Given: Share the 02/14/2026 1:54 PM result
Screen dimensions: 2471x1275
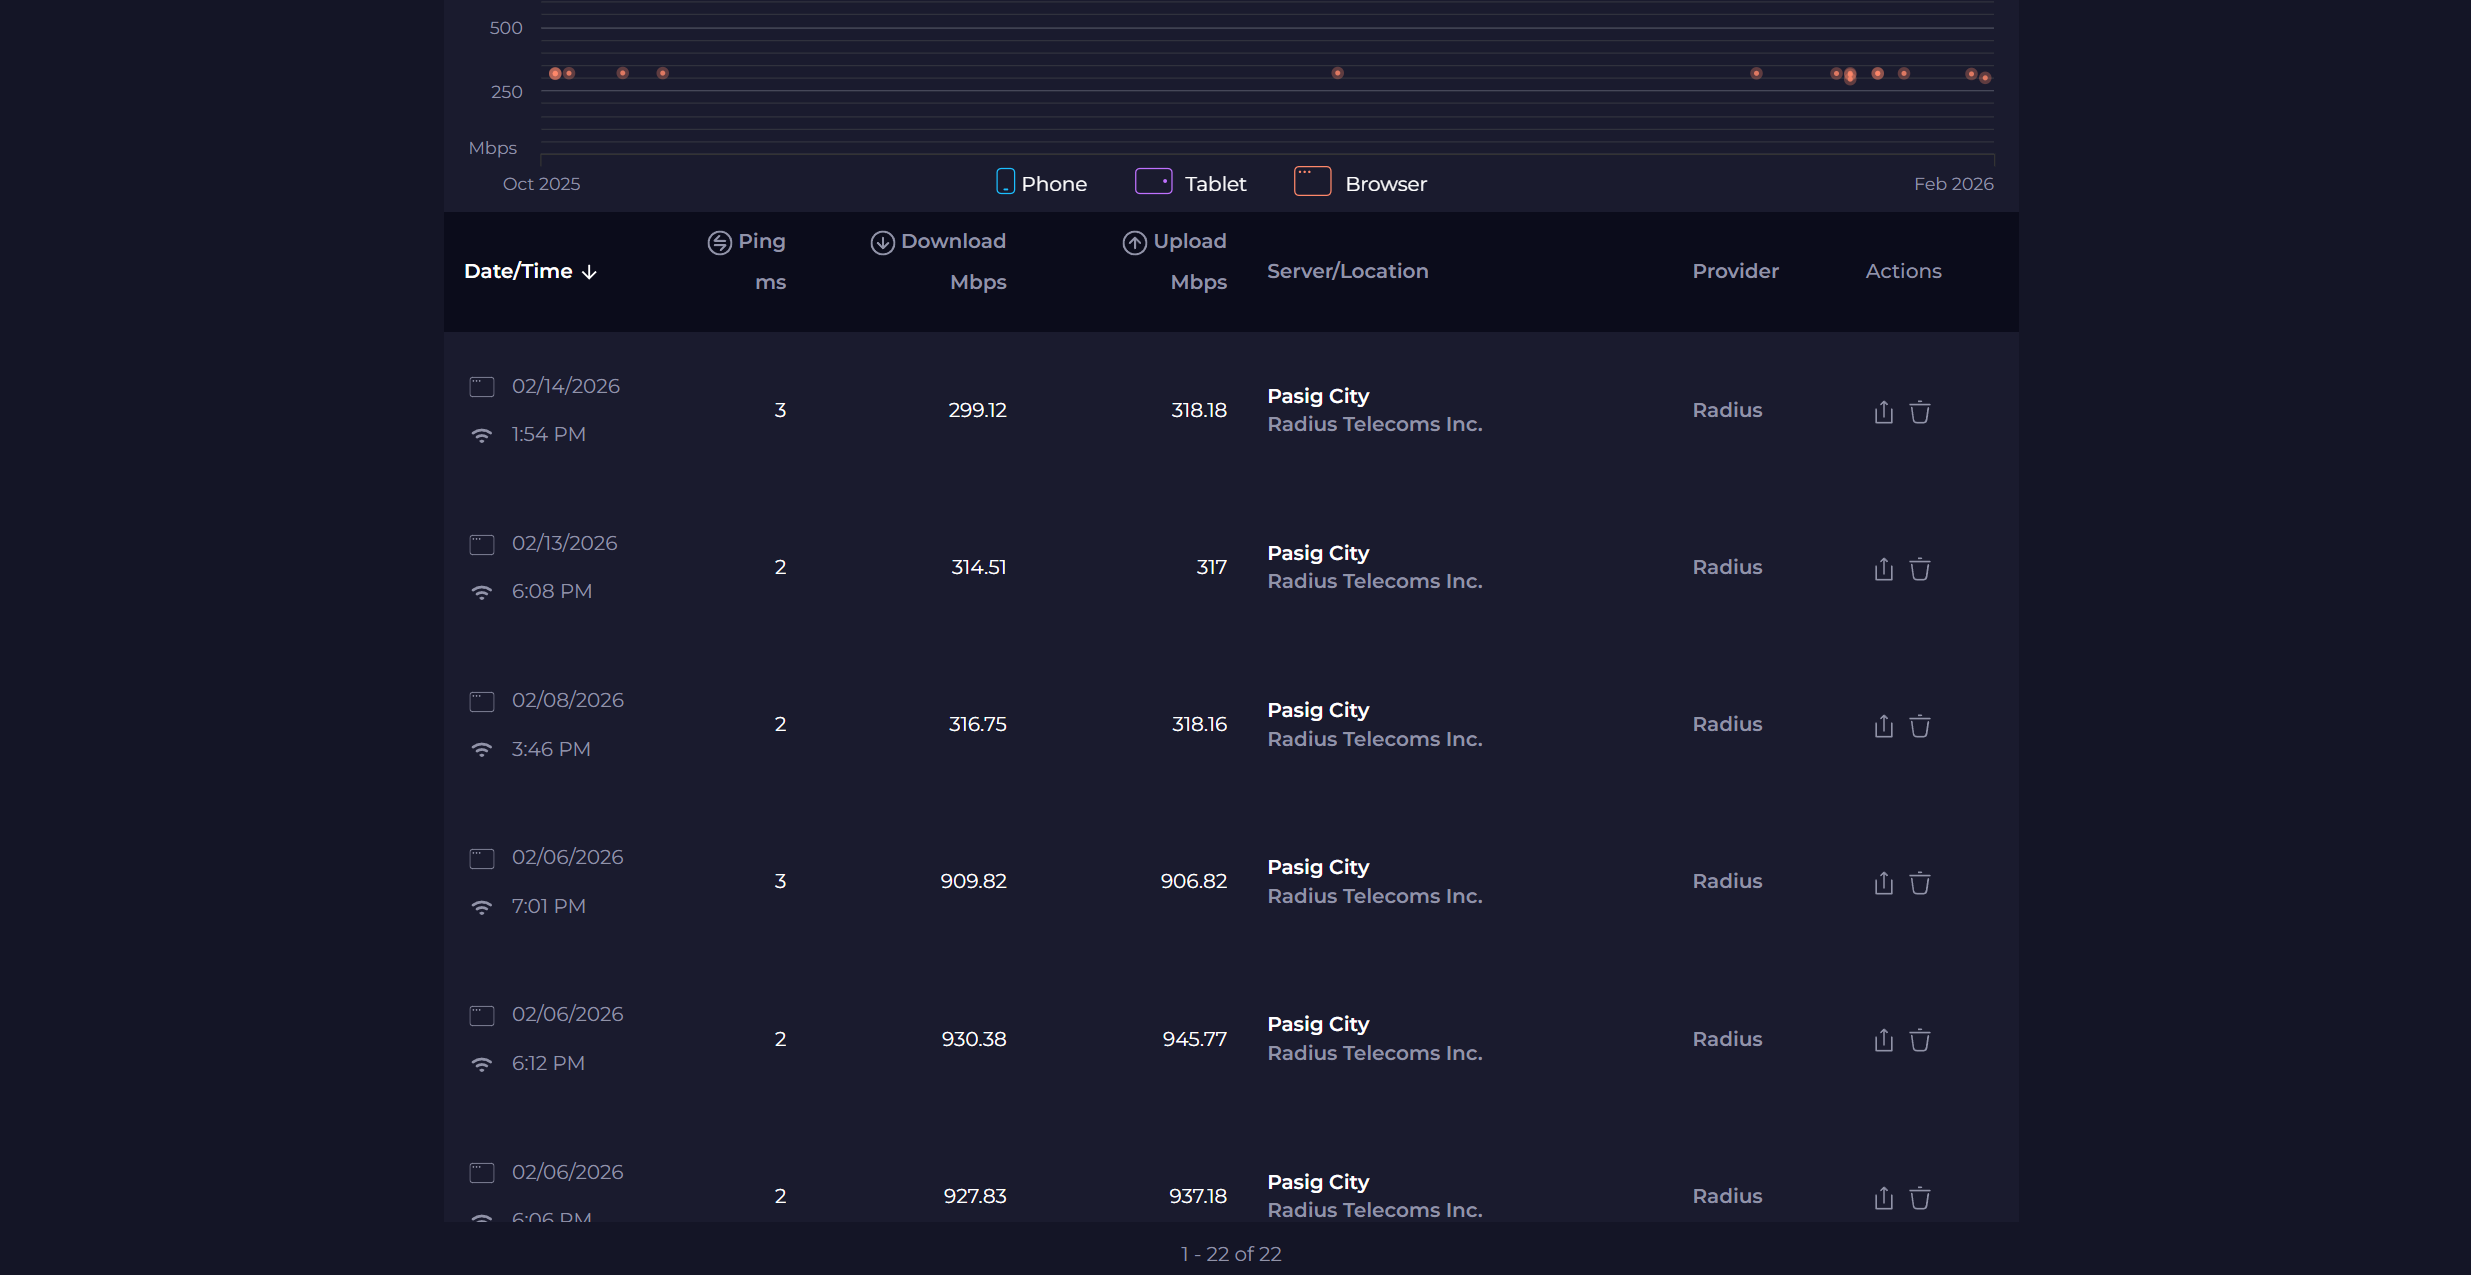Looking at the screenshot, I should (1883, 412).
